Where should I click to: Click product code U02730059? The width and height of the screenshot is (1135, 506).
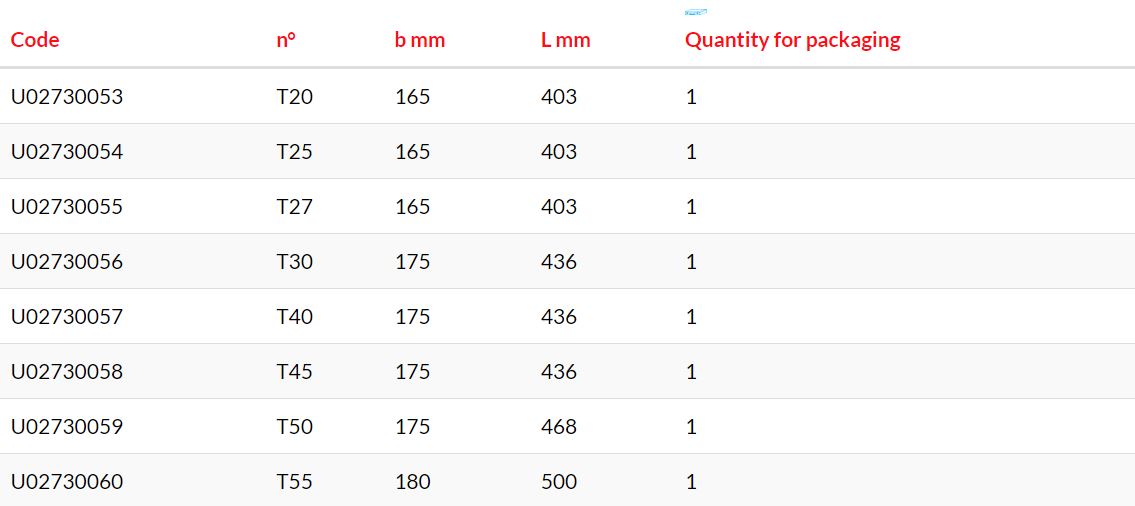(67, 426)
